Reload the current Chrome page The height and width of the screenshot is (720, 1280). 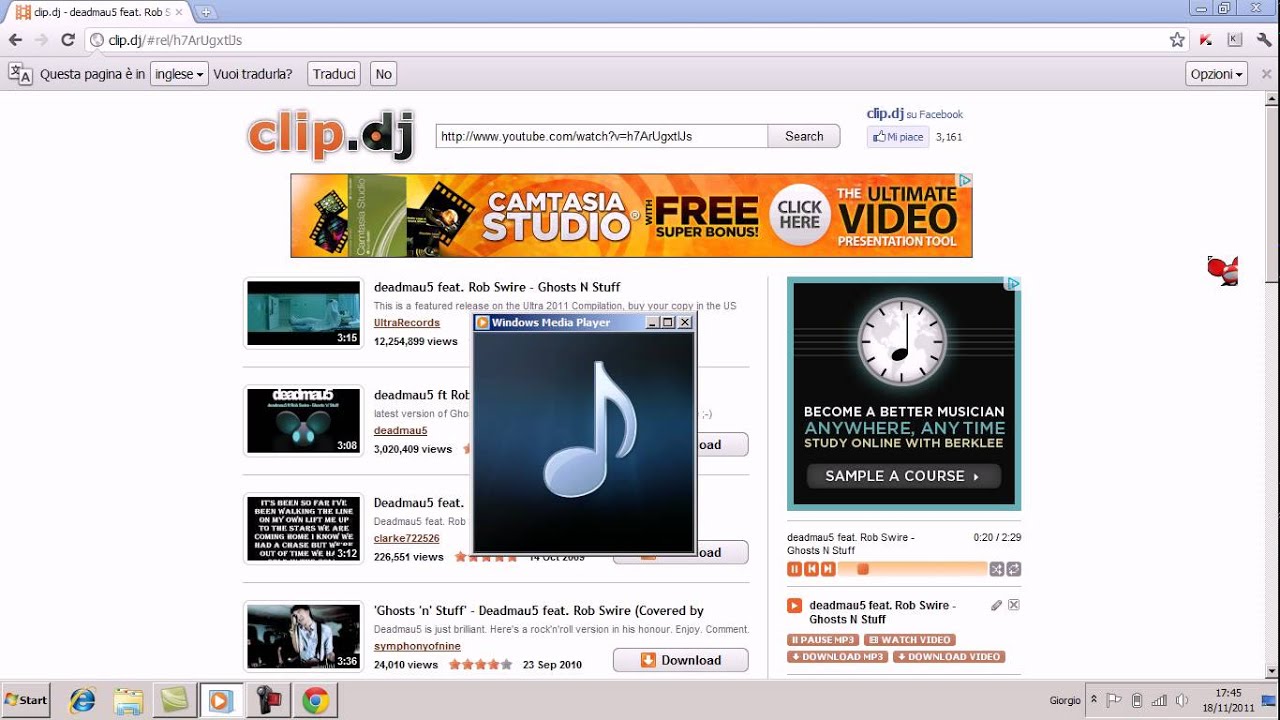pos(68,40)
